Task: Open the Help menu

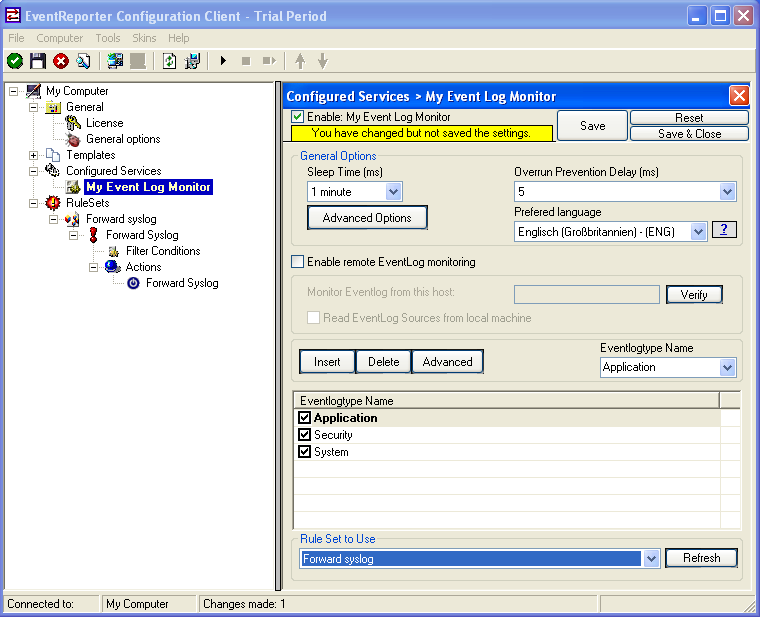Action: pos(178,38)
